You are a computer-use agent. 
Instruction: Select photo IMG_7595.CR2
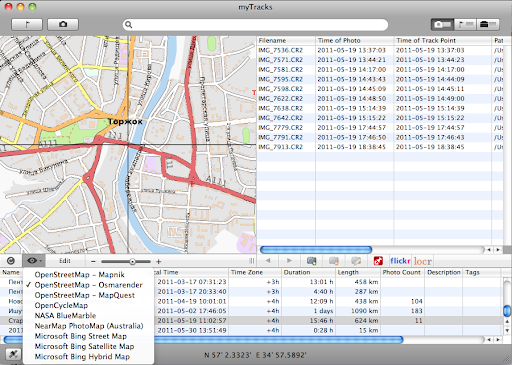click(x=380, y=79)
